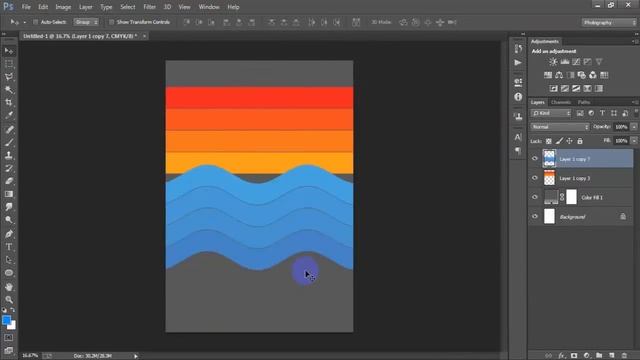Open the File menu

[x=26, y=7]
